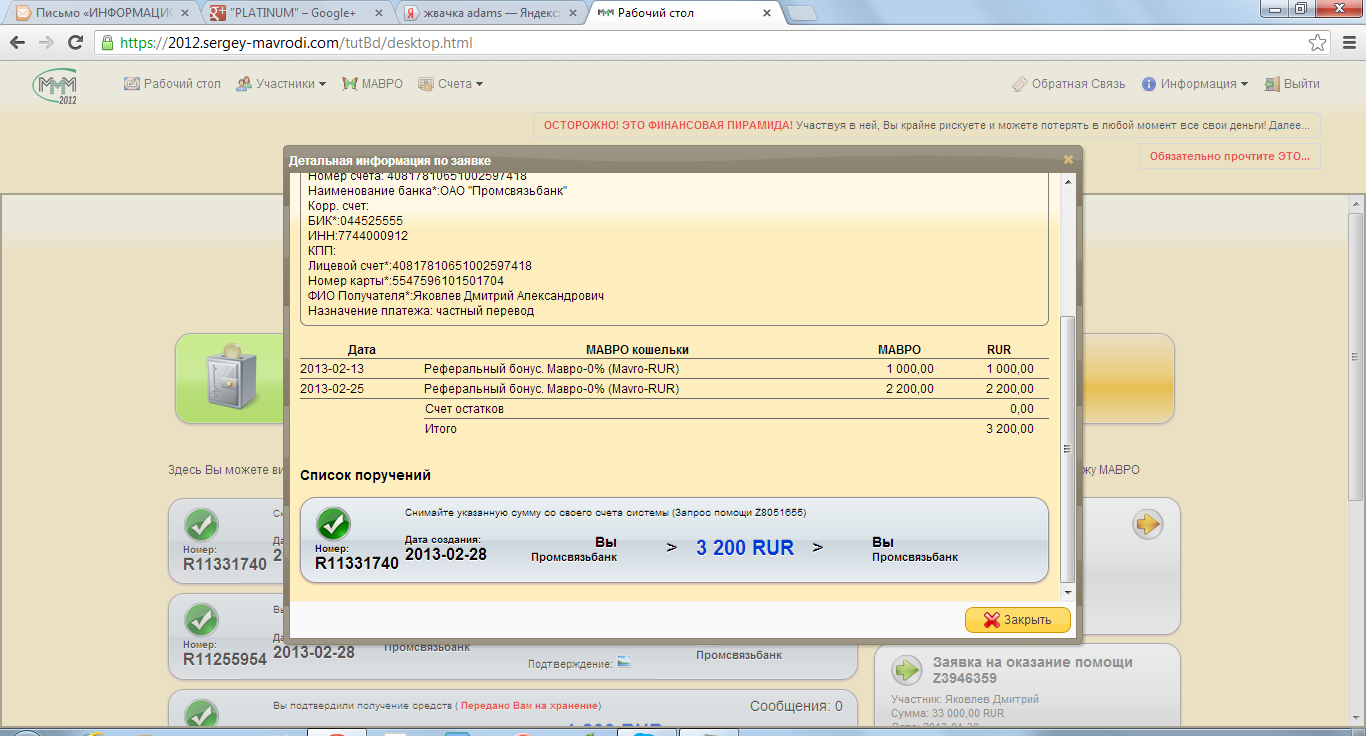This screenshot has width=1366, height=736.
Task: Follow the "Далее..." link in the warning
Action: (1289, 125)
